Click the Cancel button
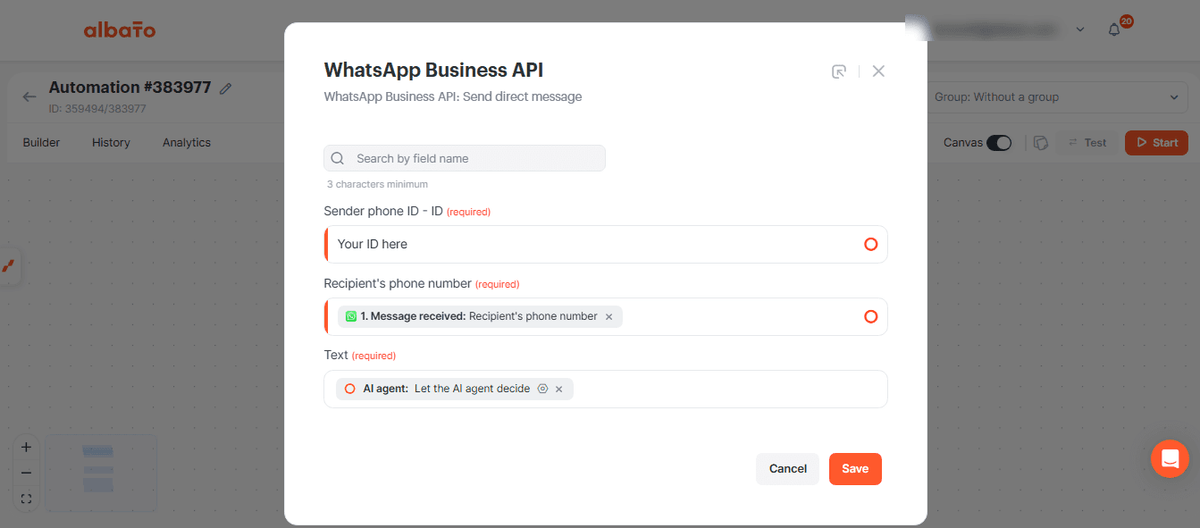The height and width of the screenshot is (528, 1200). tap(788, 469)
